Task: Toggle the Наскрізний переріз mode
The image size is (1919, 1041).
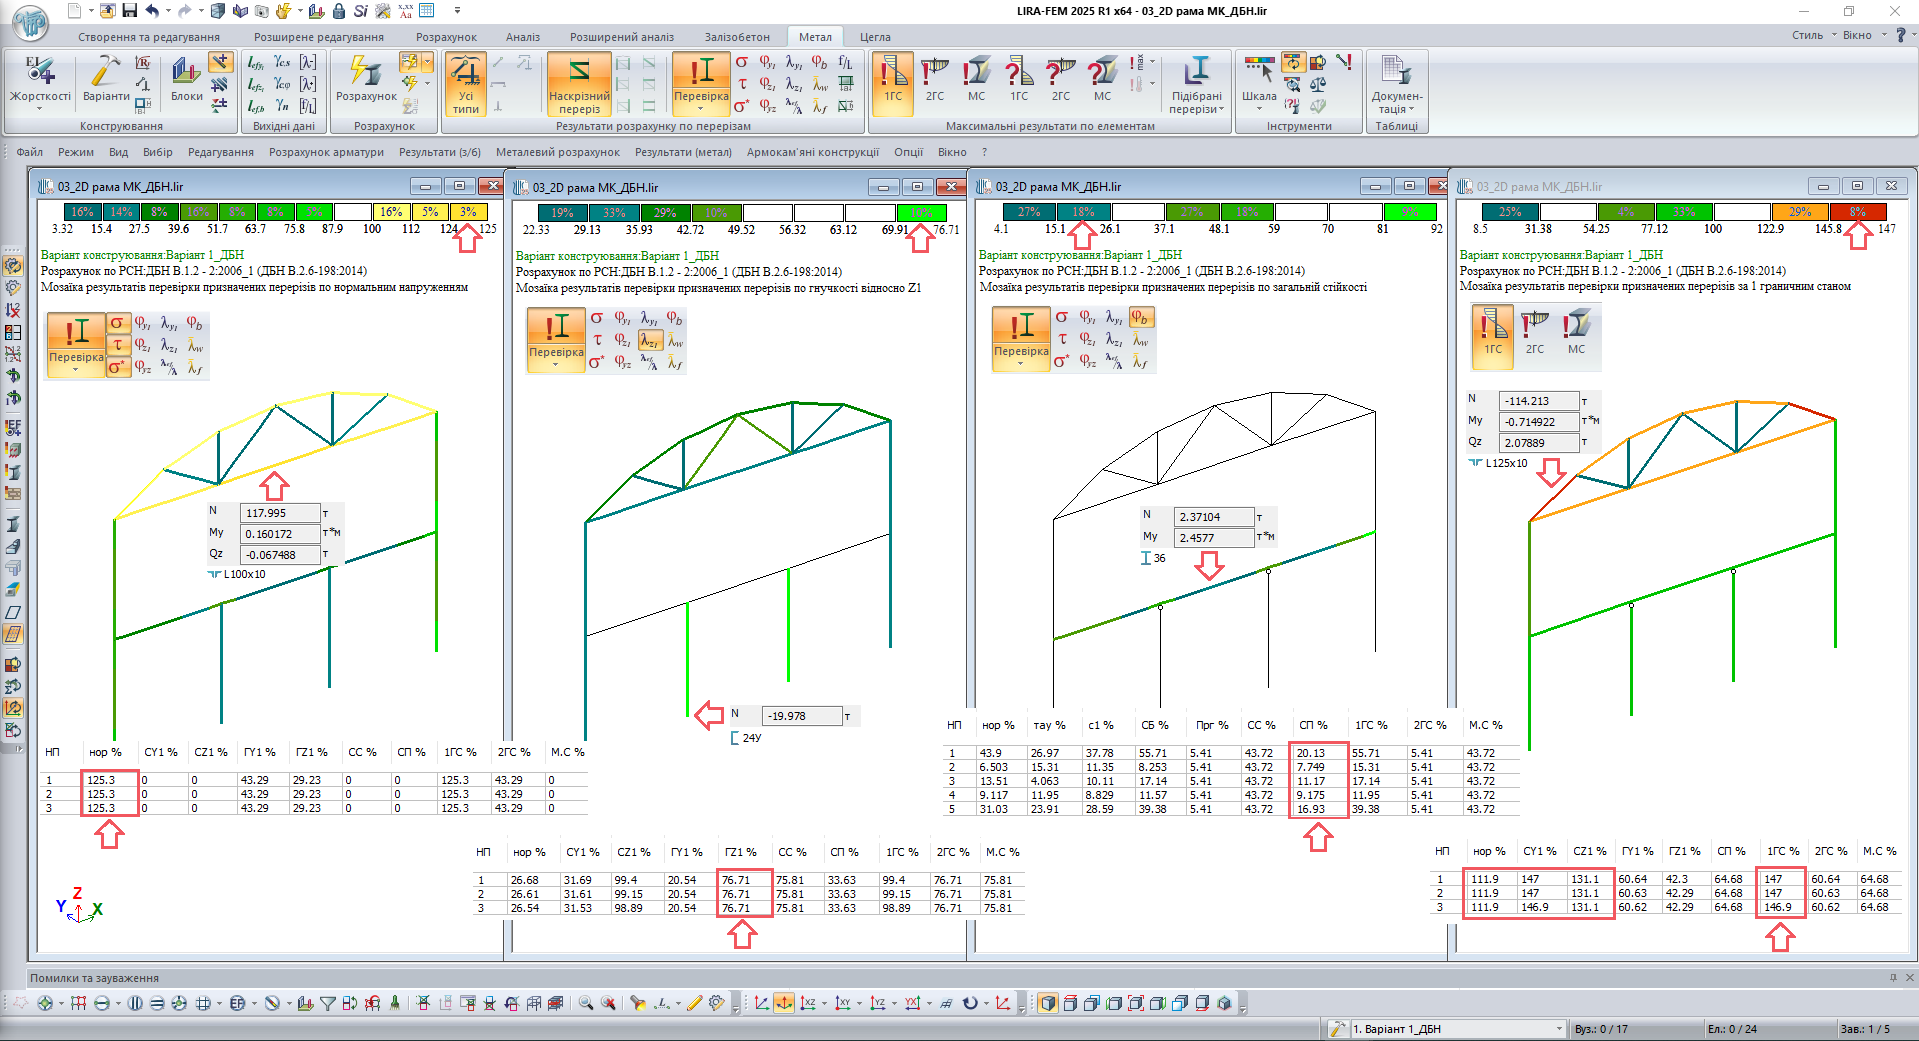Action: coord(579,84)
